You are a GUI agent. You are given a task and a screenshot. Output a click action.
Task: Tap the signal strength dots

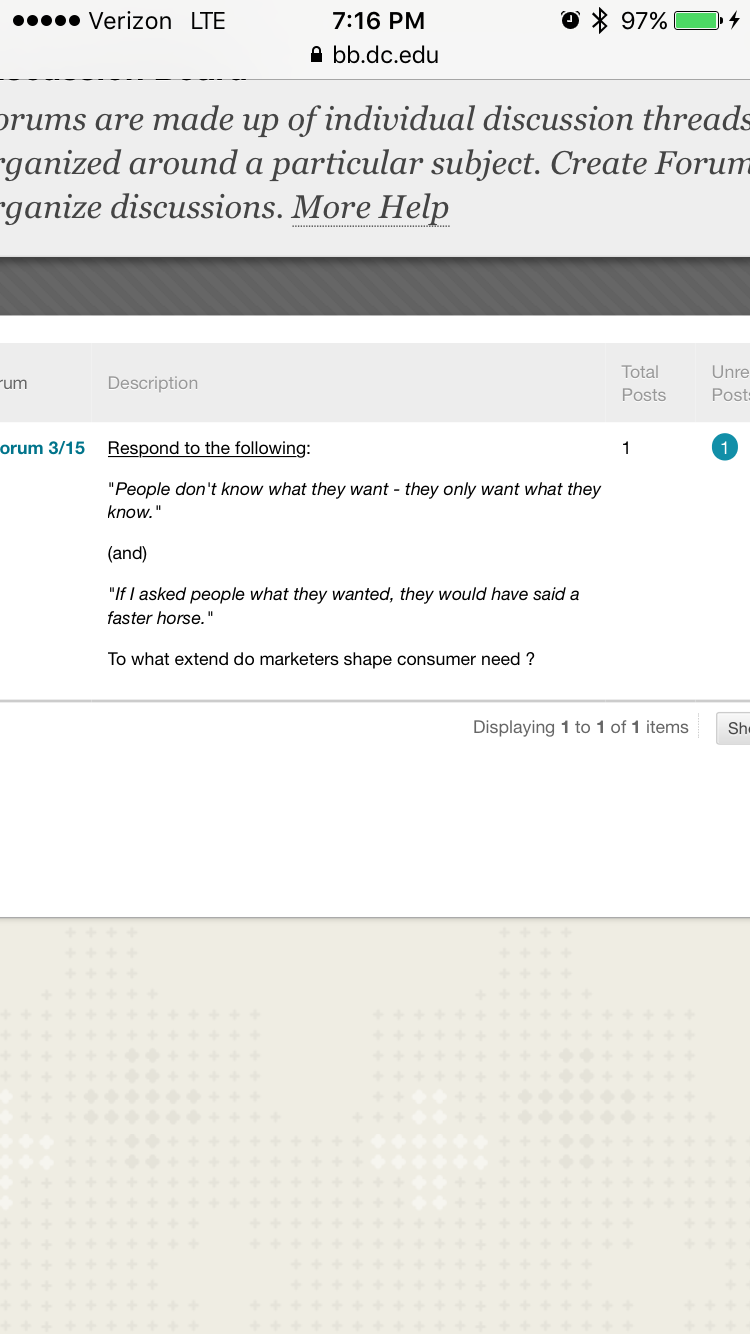coord(46,21)
